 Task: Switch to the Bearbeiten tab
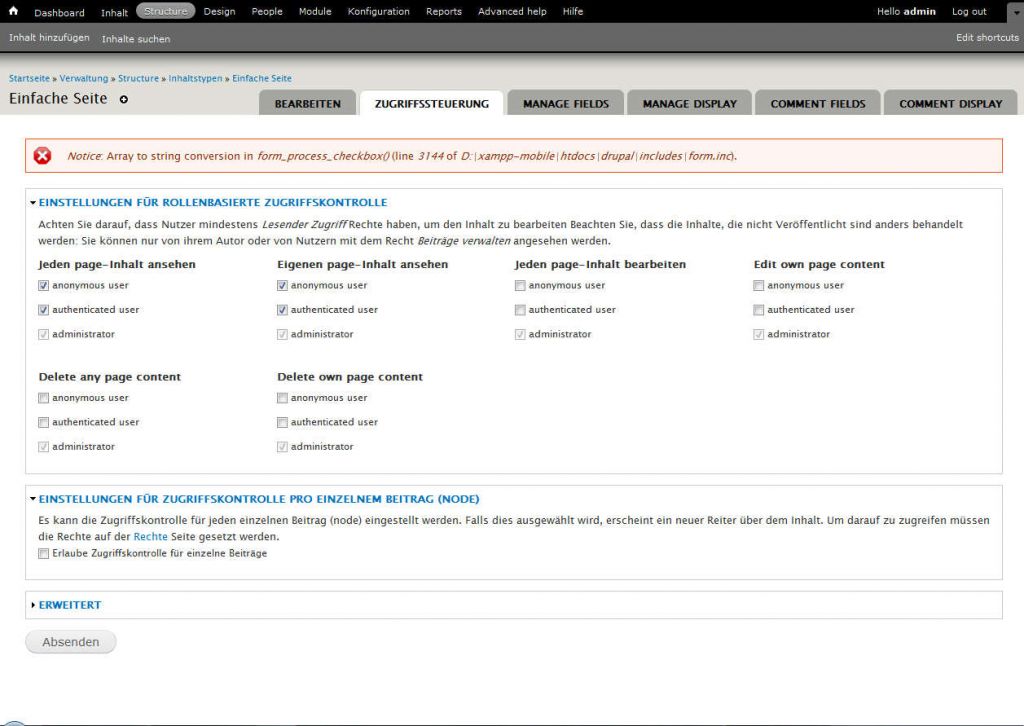click(307, 103)
